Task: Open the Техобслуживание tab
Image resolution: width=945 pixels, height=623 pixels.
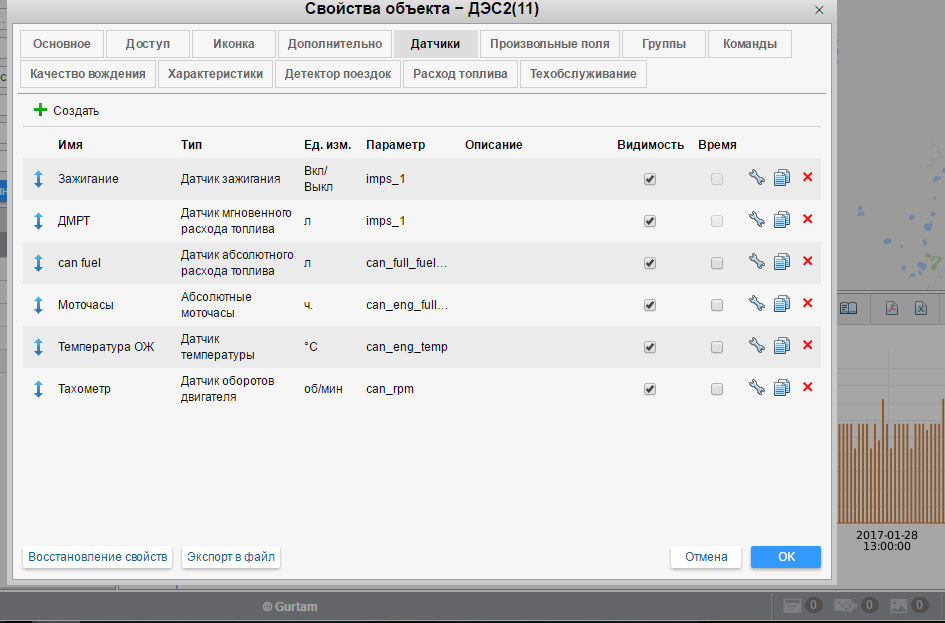Action: coord(583,74)
